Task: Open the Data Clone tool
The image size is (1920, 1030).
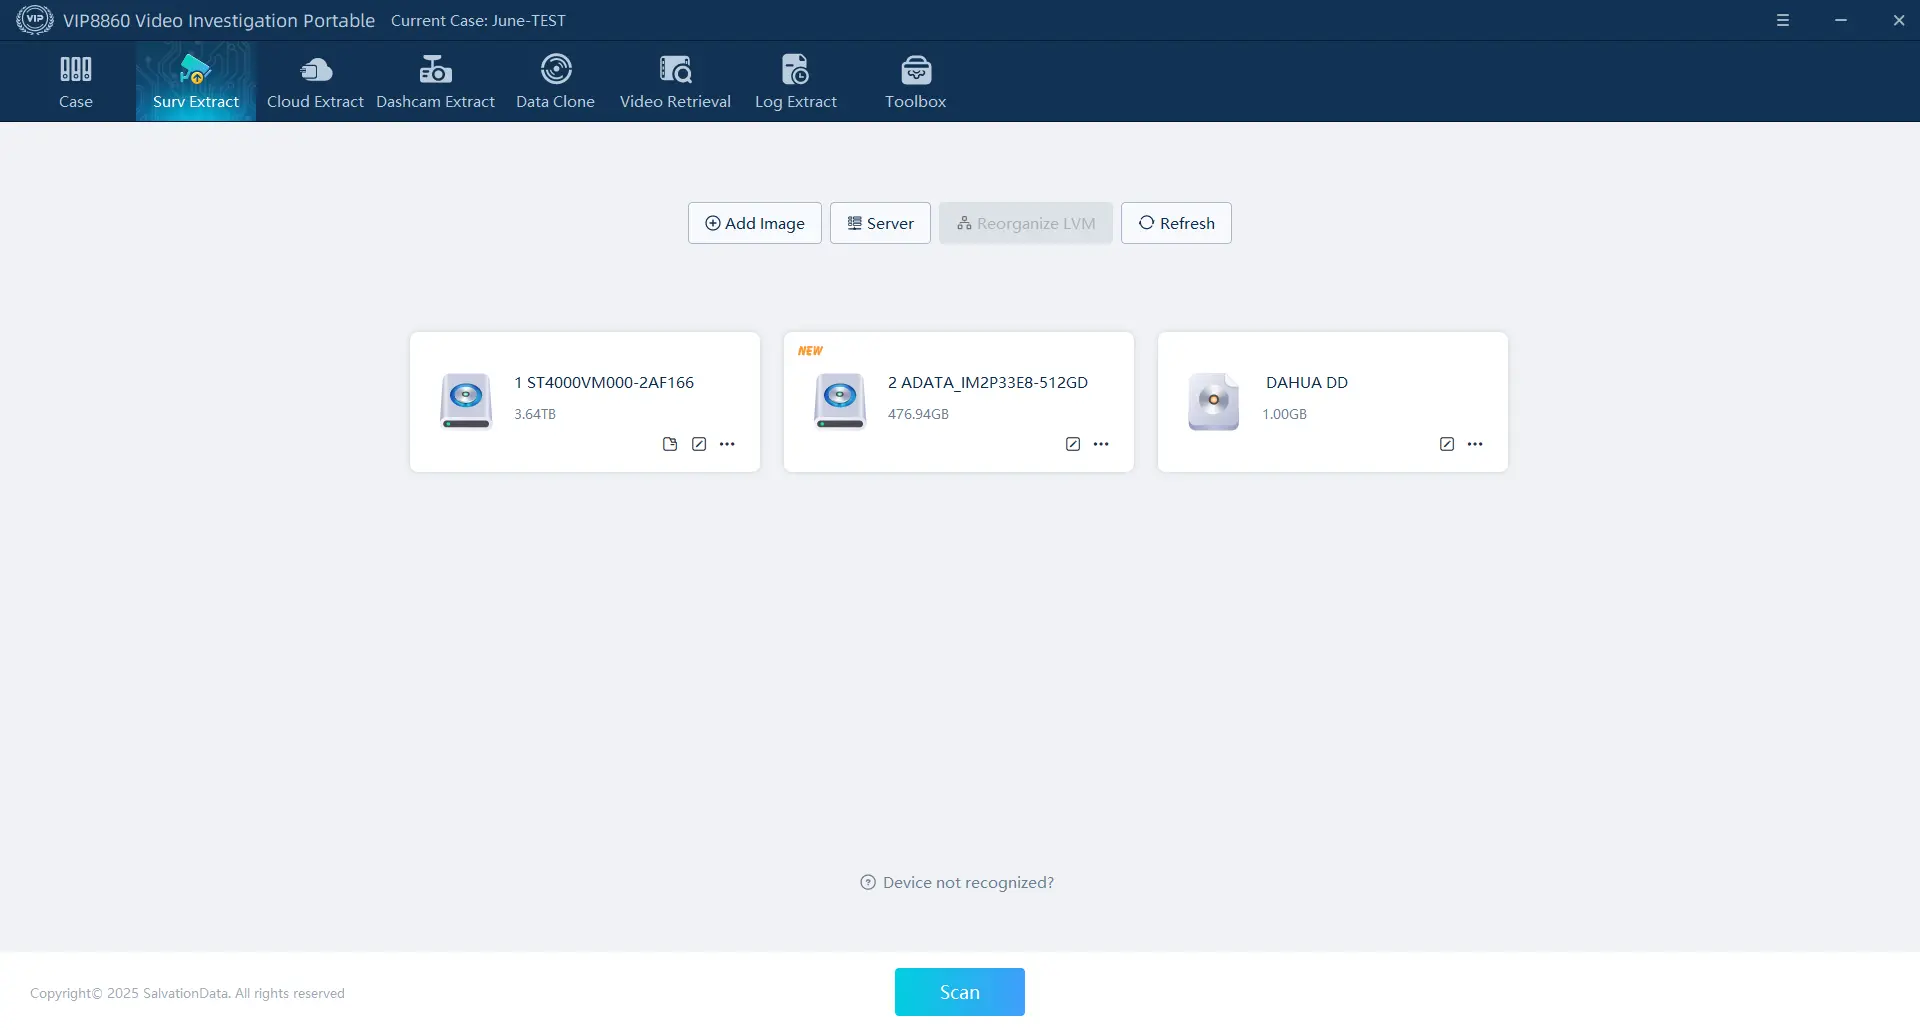Action: click(x=555, y=82)
